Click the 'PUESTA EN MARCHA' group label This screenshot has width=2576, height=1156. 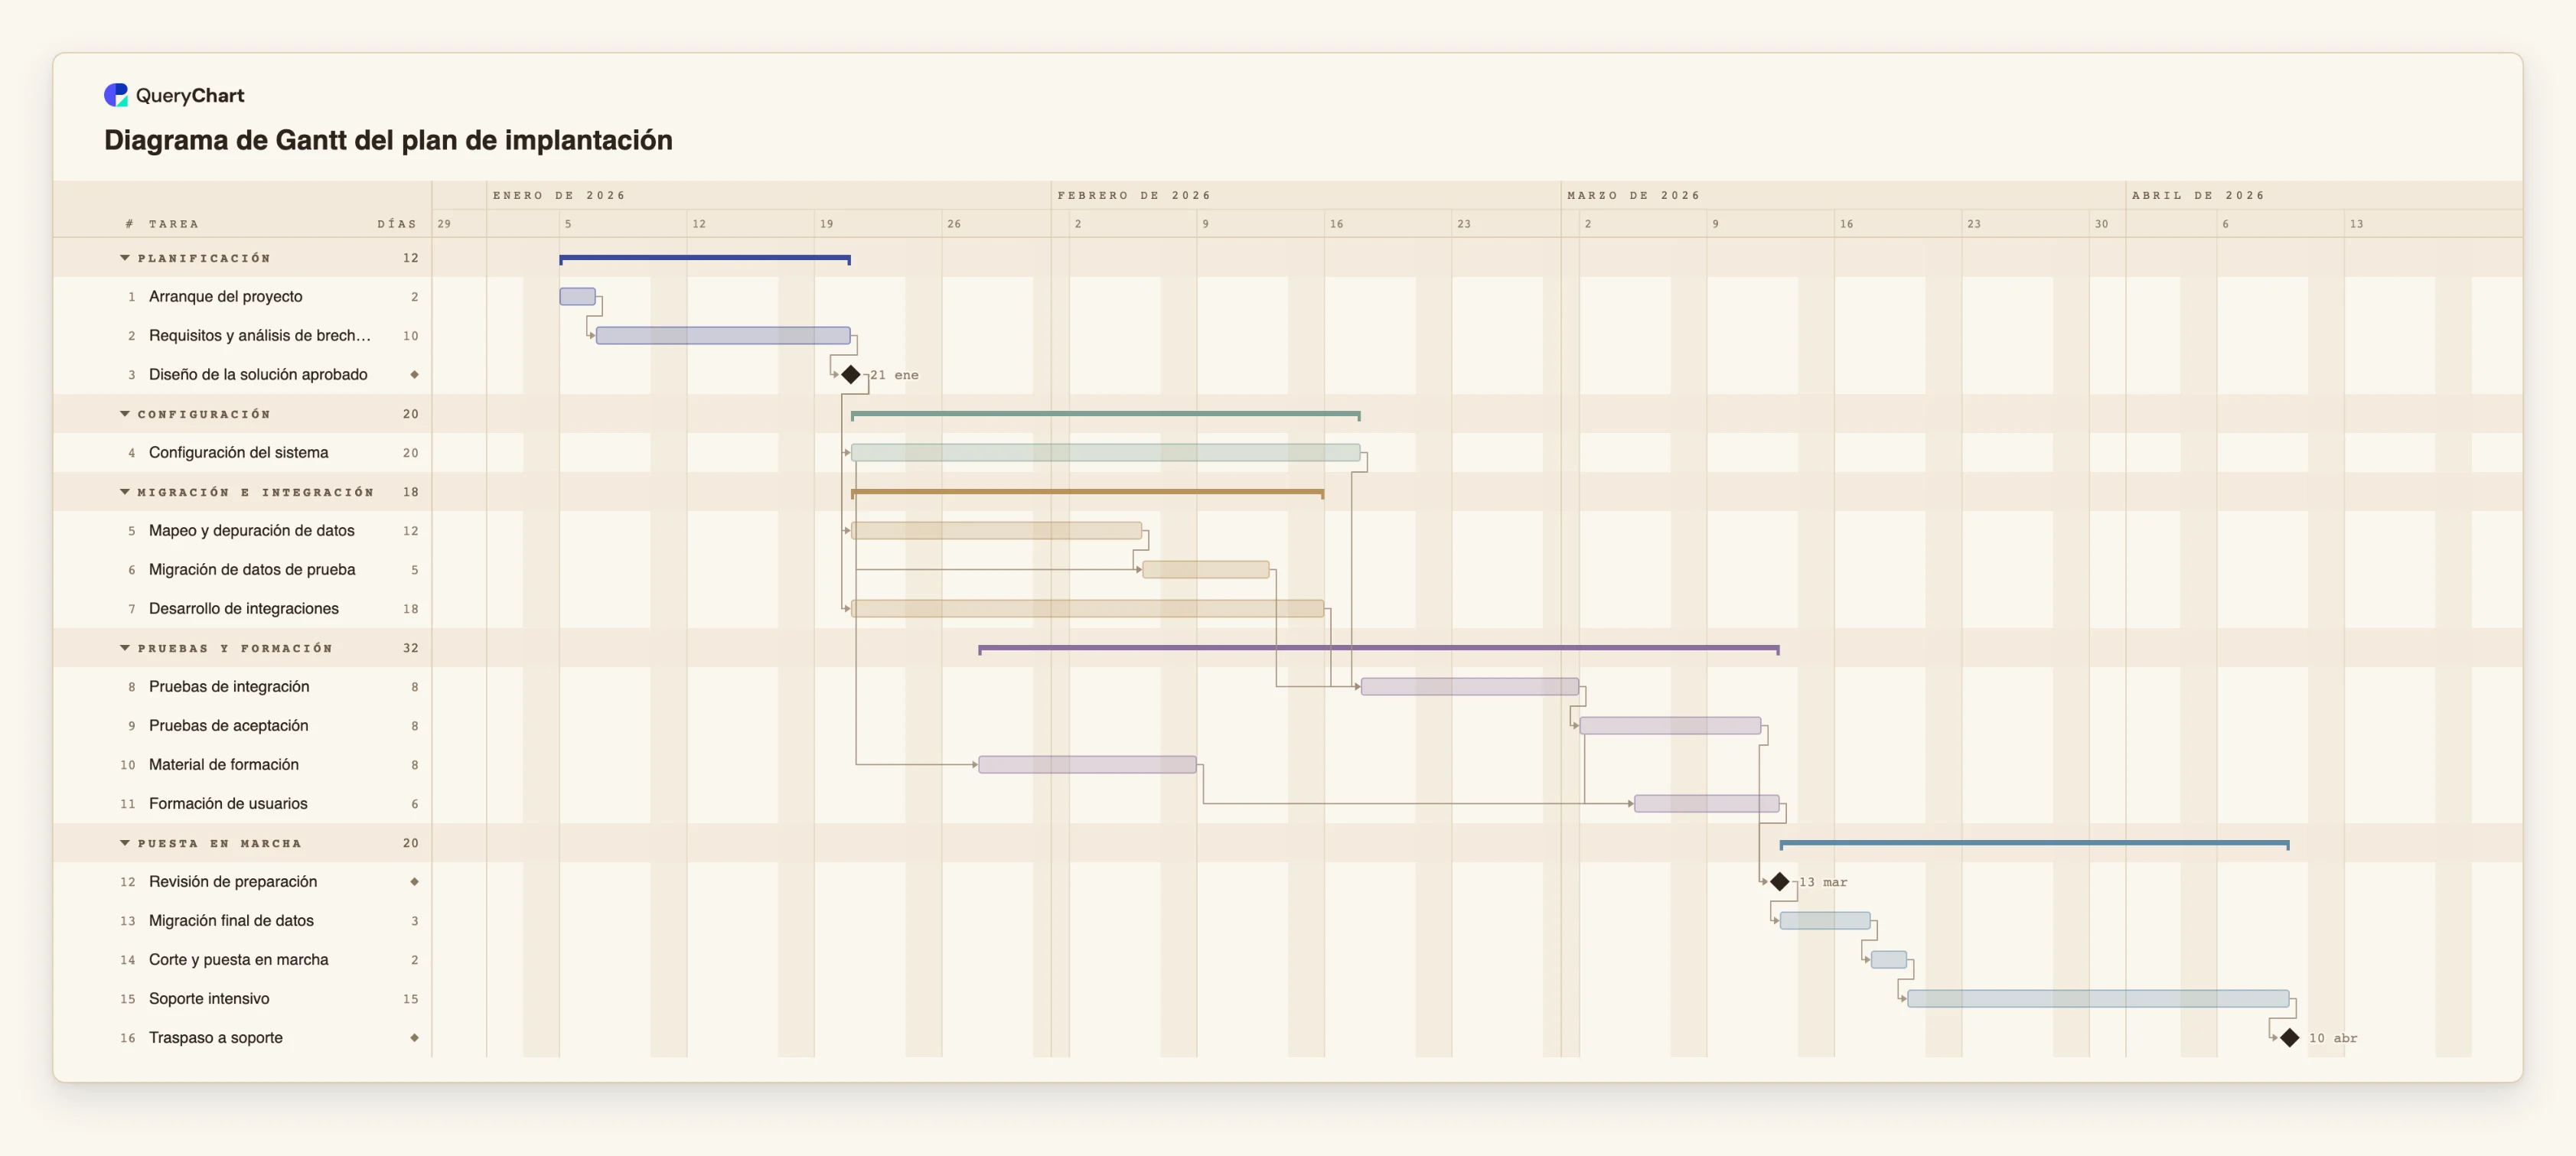point(219,843)
